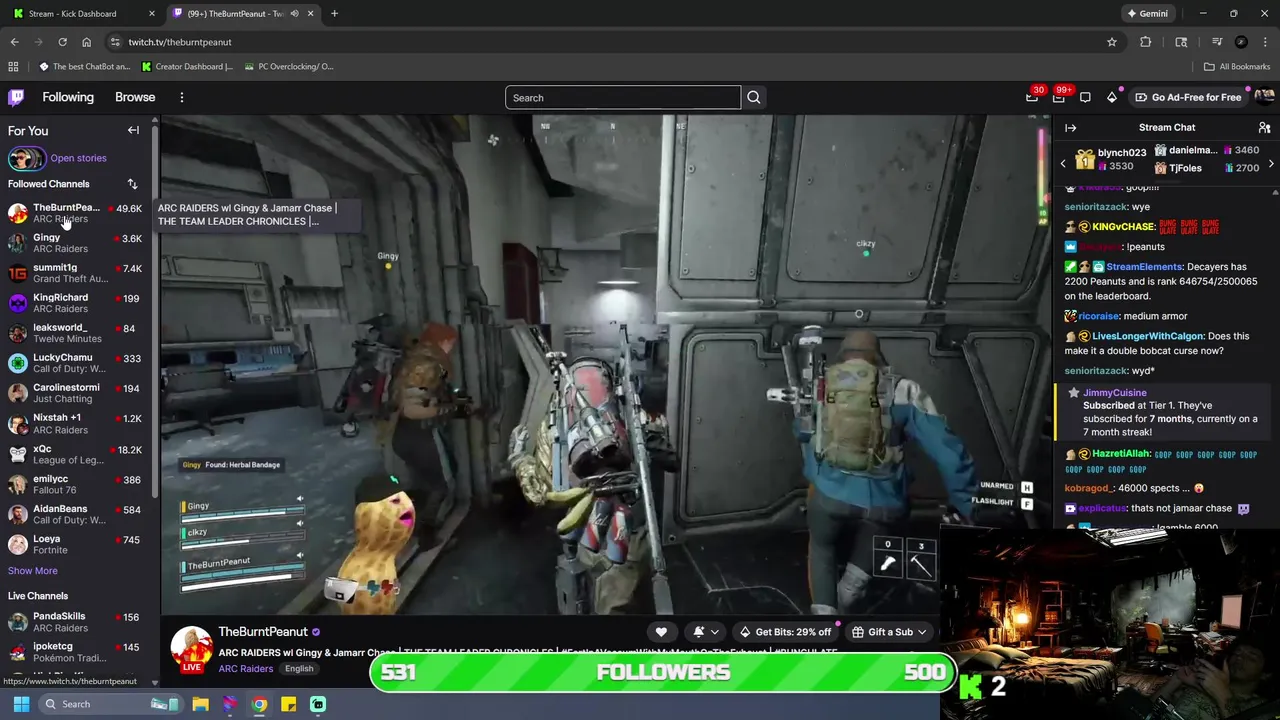
Task: Click the English language tag
Action: 299,668
